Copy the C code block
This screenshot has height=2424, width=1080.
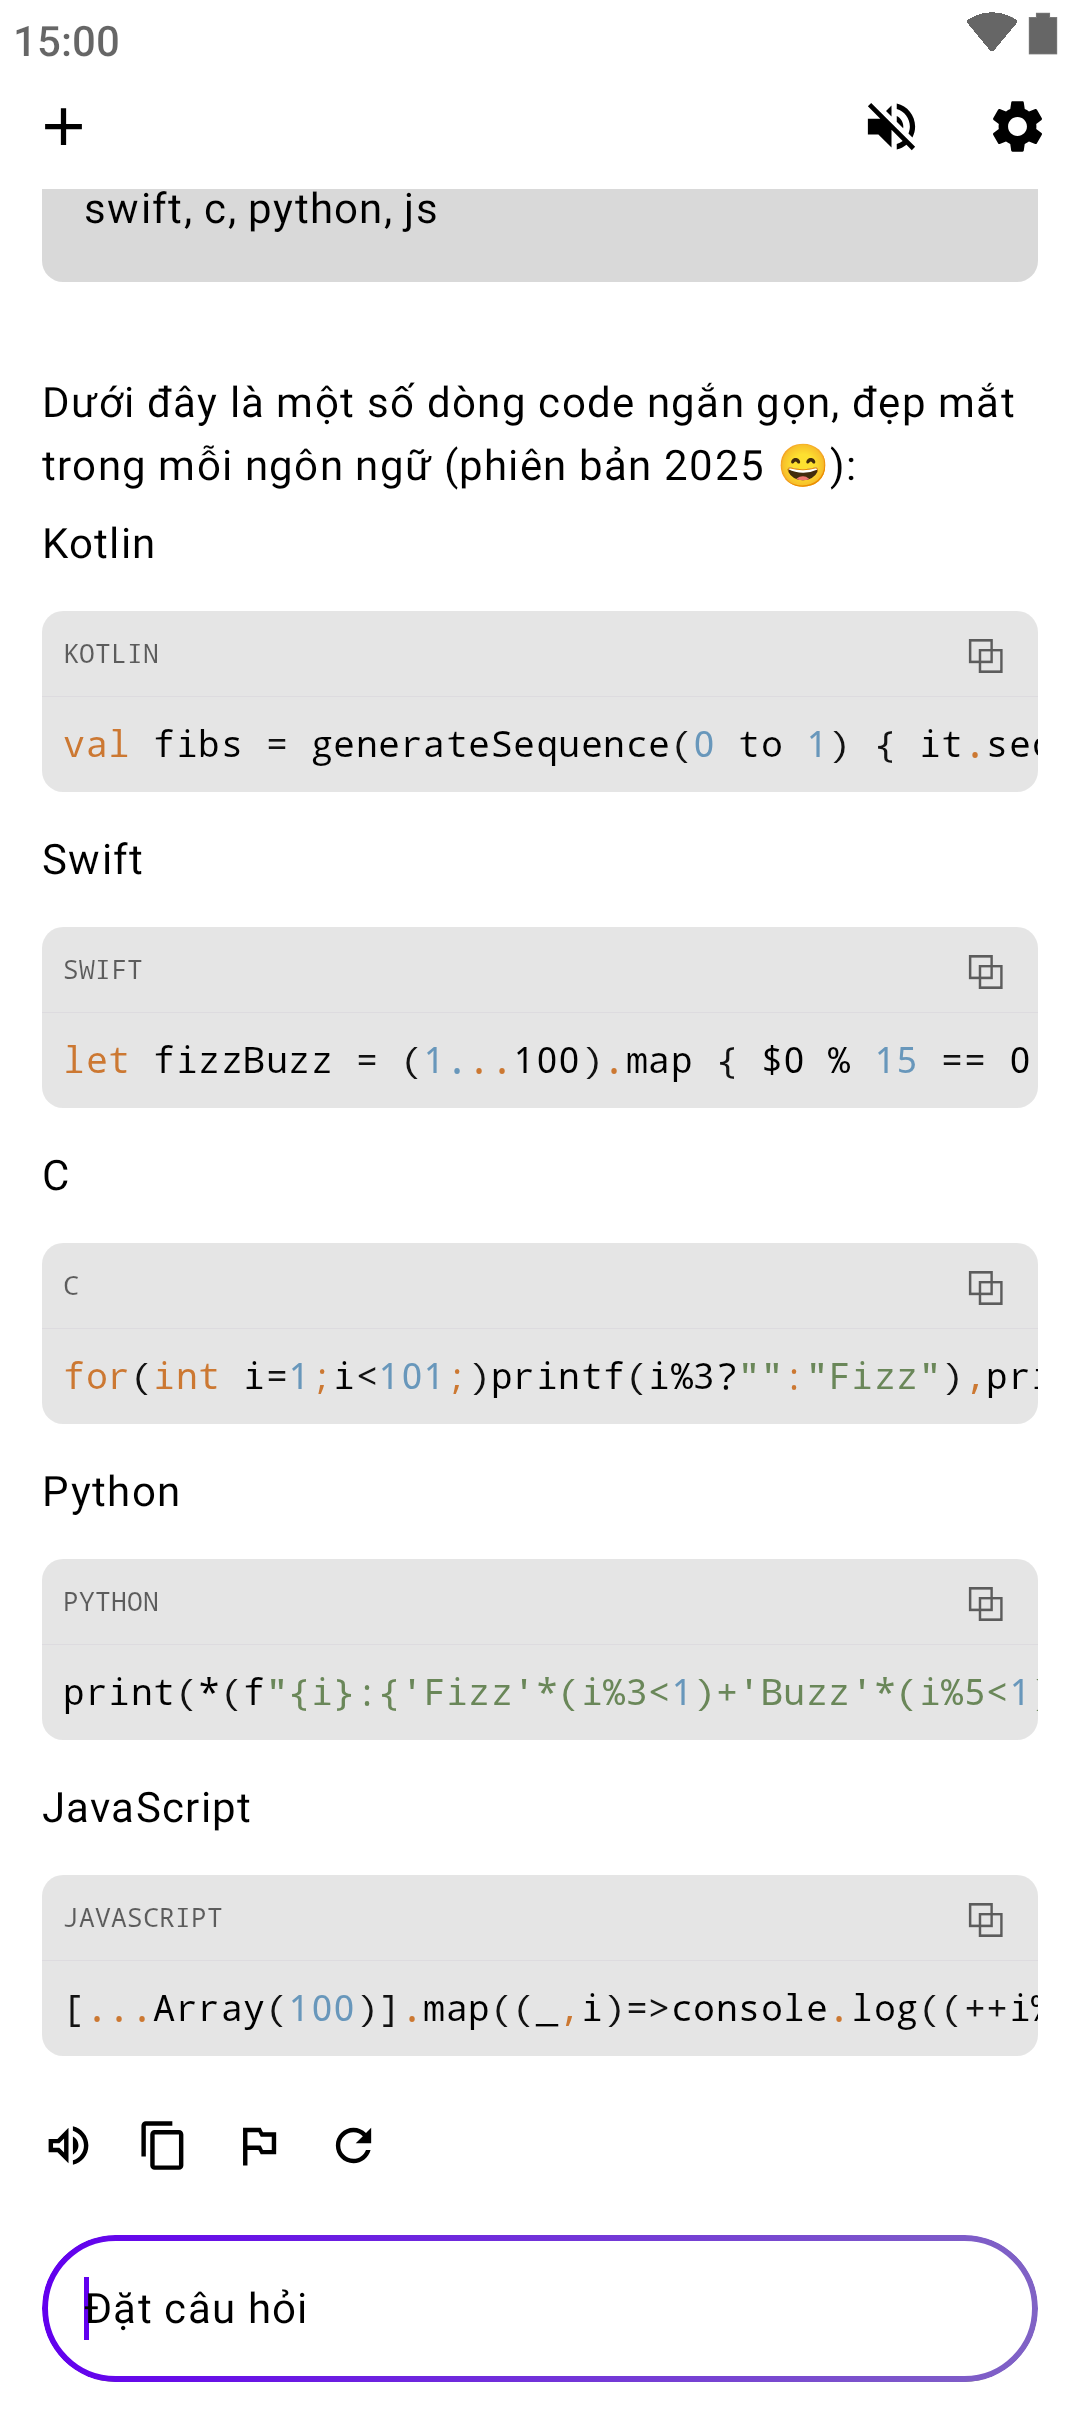point(985,1287)
